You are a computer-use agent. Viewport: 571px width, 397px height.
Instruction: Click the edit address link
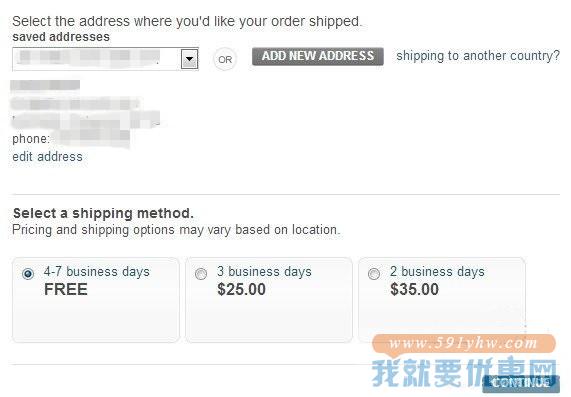[x=47, y=157]
